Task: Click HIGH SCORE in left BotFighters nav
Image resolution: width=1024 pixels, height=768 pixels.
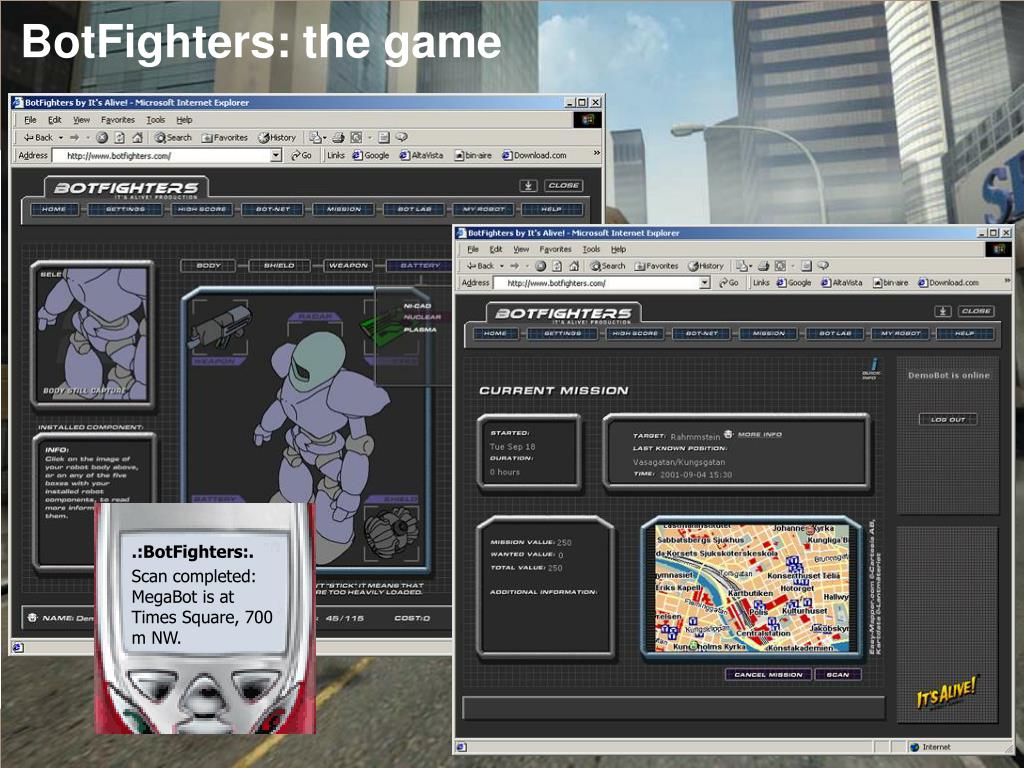Action: pyautogui.click(x=202, y=210)
